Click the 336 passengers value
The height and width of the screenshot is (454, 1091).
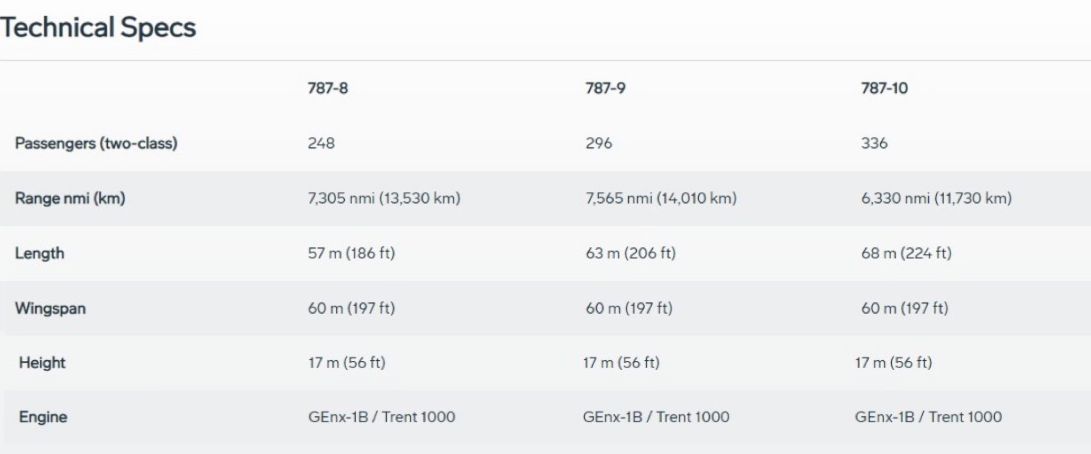[875, 143]
